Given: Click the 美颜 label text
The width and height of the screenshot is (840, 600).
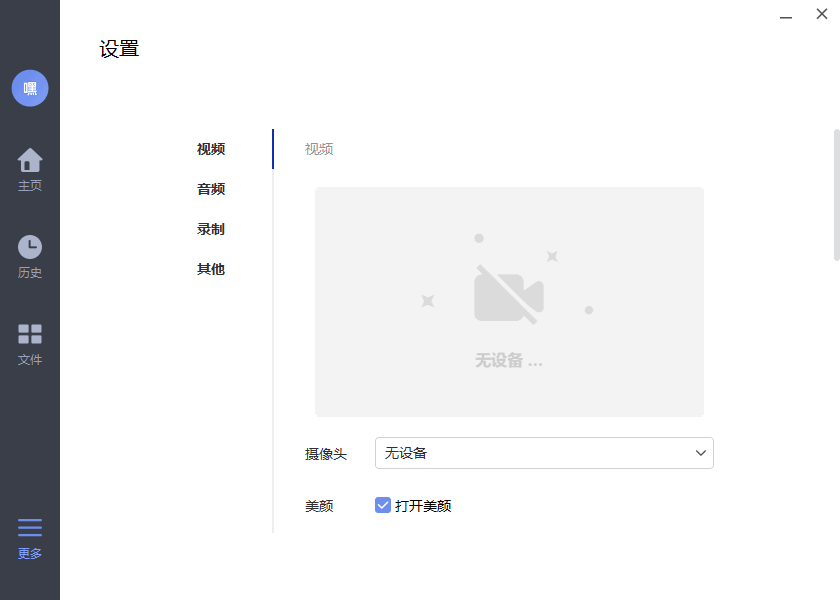Looking at the screenshot, I should [318, 506].
